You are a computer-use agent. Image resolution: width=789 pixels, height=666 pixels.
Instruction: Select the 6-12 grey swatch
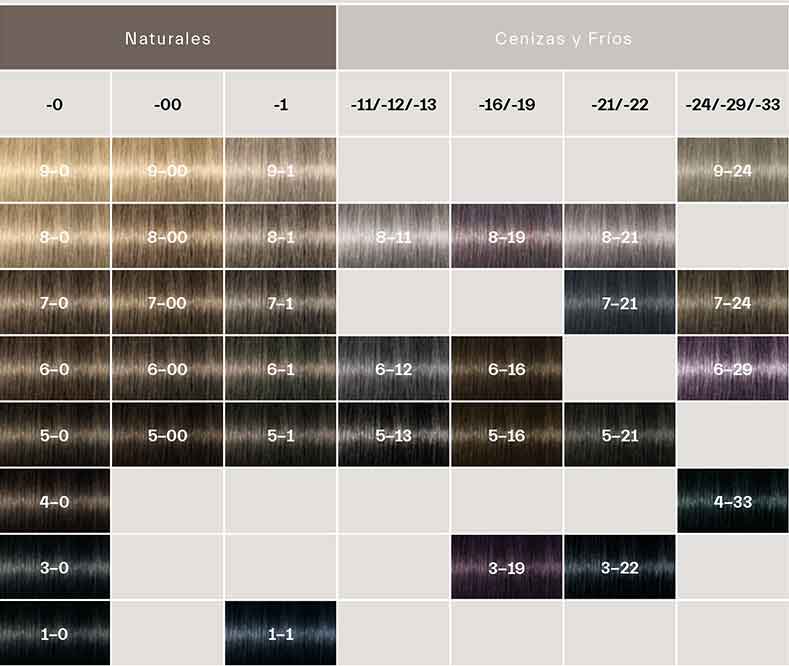pyautogui.click(x=393, y=368)
